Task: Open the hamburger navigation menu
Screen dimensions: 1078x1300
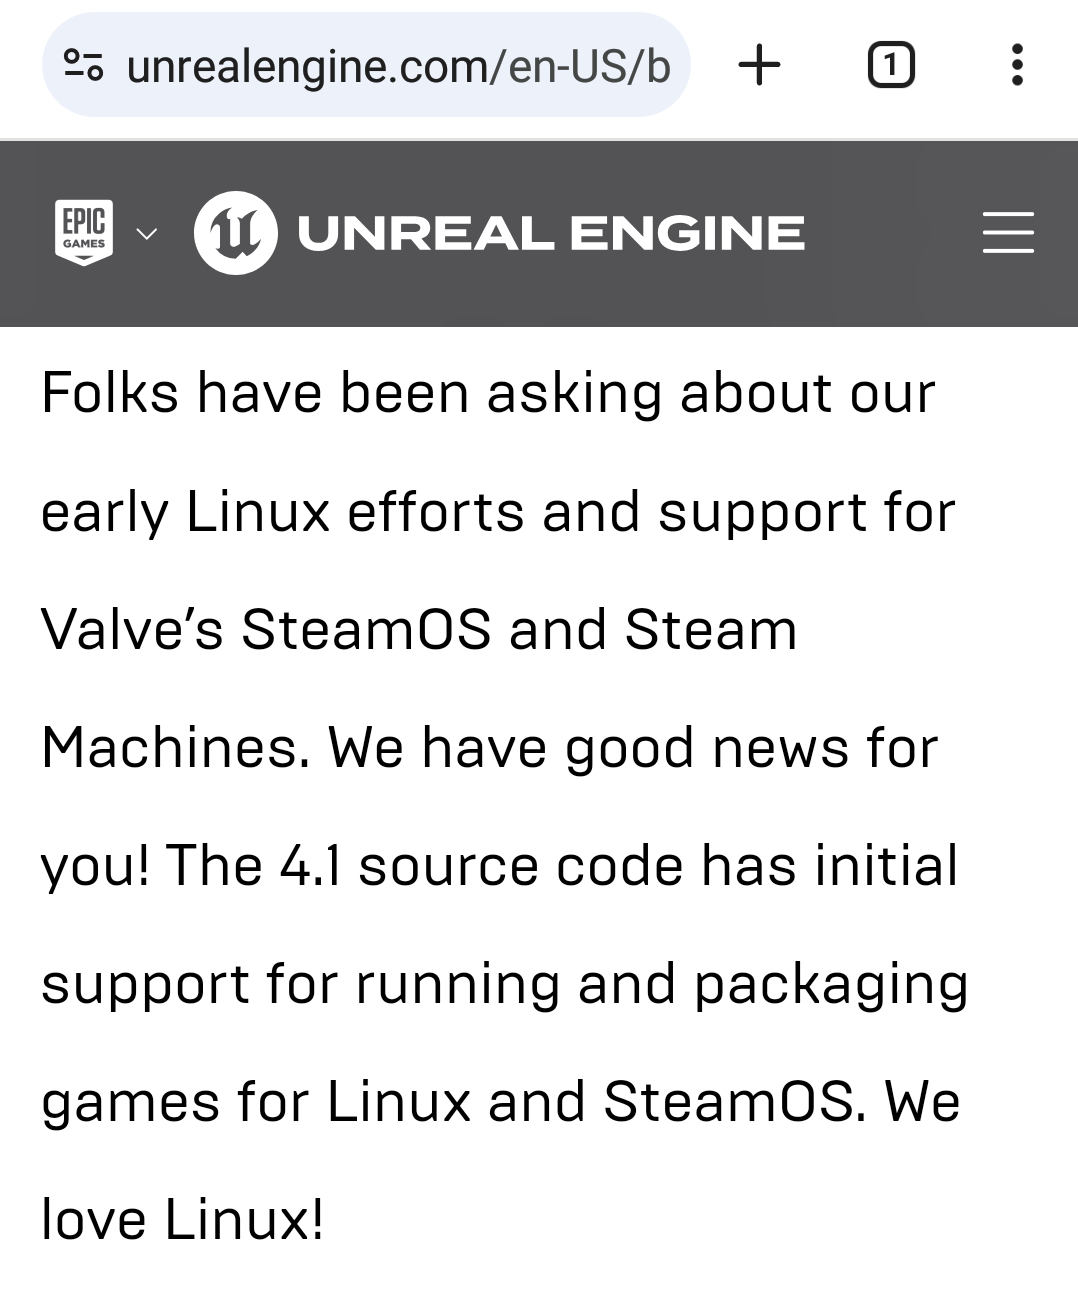Action: 1007,233
